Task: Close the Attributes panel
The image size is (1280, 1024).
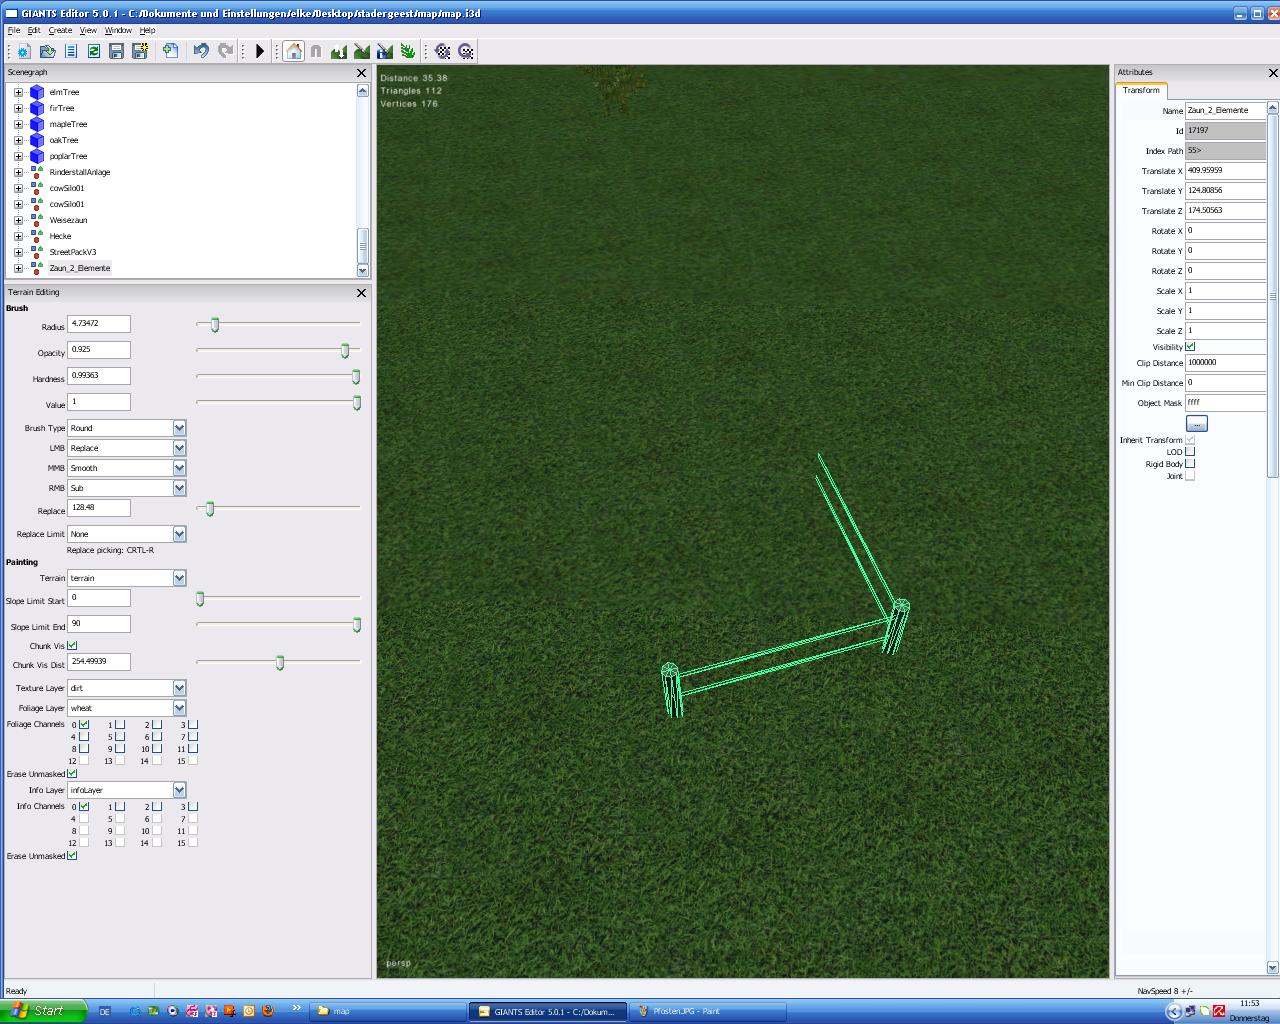Action: 1273,73
